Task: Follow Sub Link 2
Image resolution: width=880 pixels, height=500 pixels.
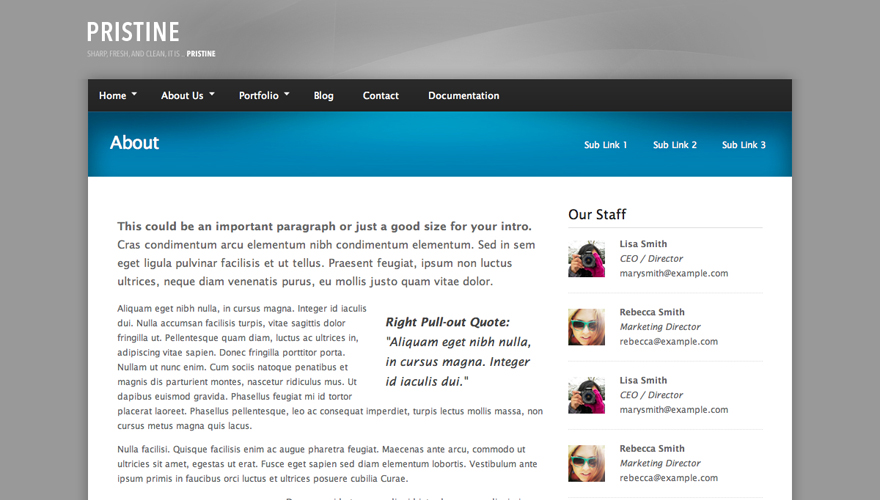Action: pos(675,145)
